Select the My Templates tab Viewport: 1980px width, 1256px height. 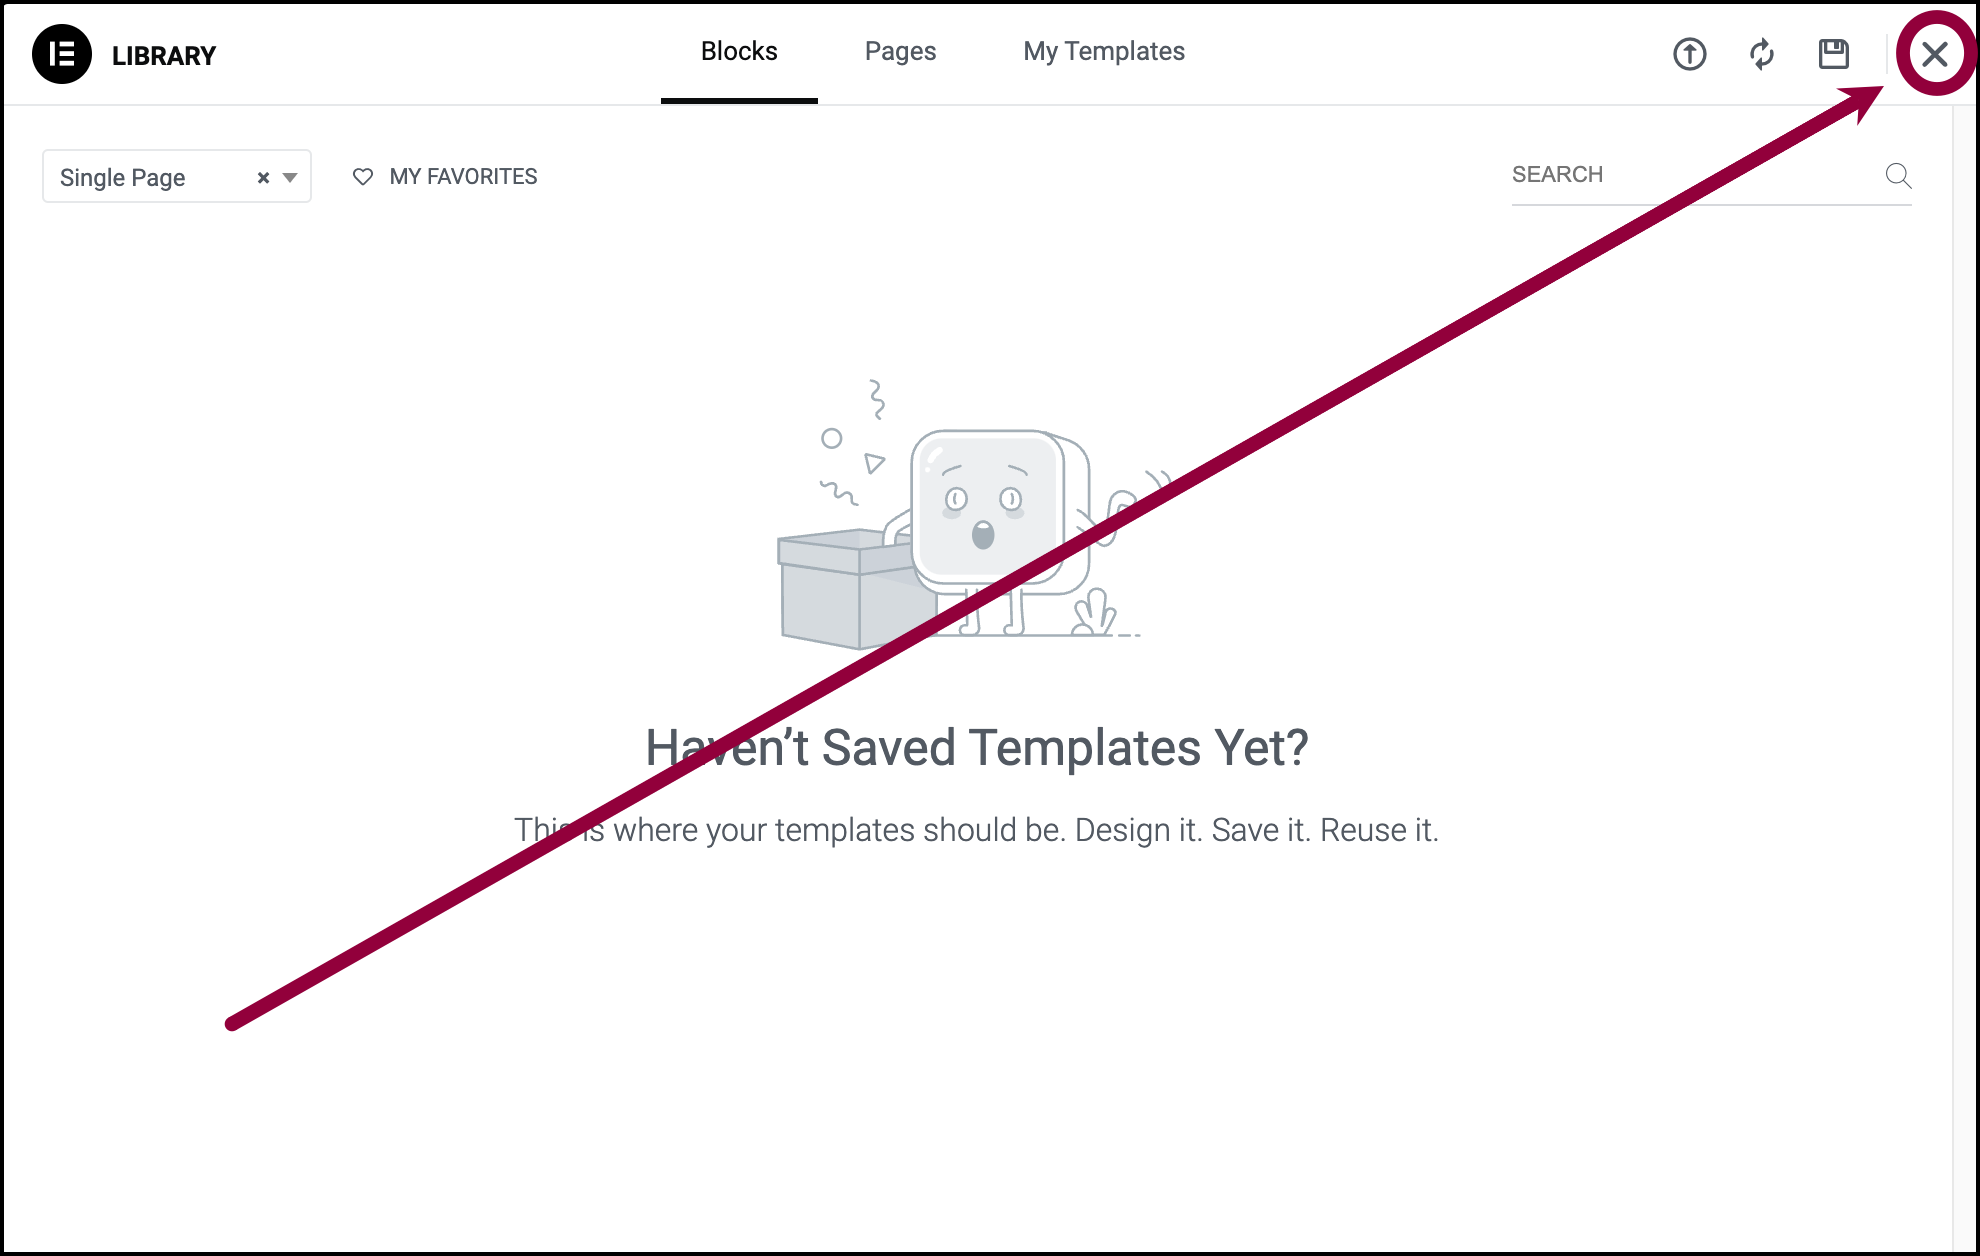tap(1103, 53)
